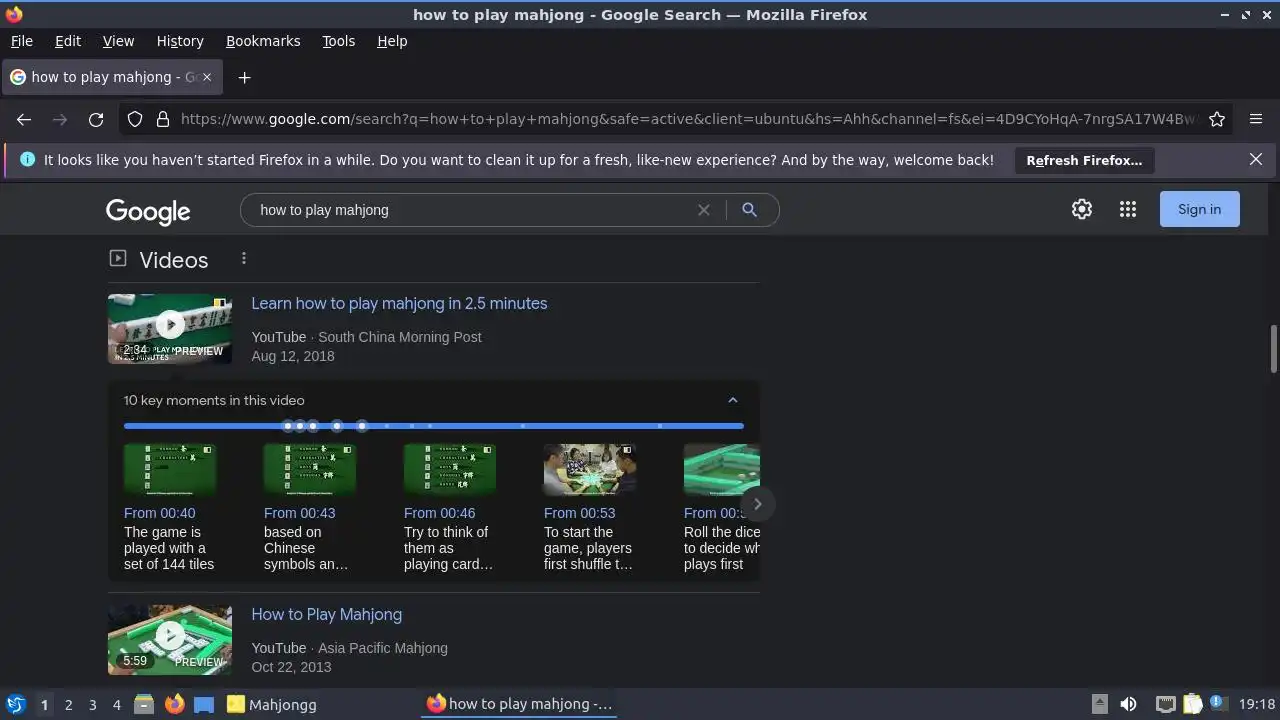Open the 00:53 key moment thumbnail
The width and height of the screenshot is (1280, 720).
click(x=590, y=470)
